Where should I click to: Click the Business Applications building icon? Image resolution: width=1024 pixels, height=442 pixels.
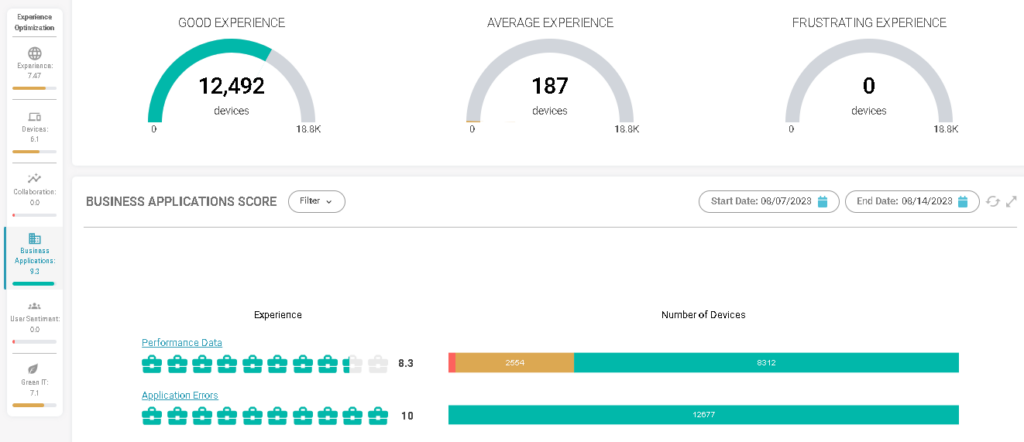point(34,238)
